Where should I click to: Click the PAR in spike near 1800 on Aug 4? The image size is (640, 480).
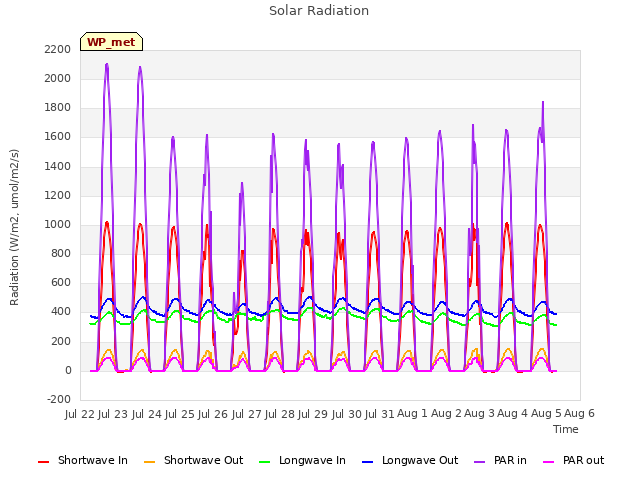pos(543,102)
